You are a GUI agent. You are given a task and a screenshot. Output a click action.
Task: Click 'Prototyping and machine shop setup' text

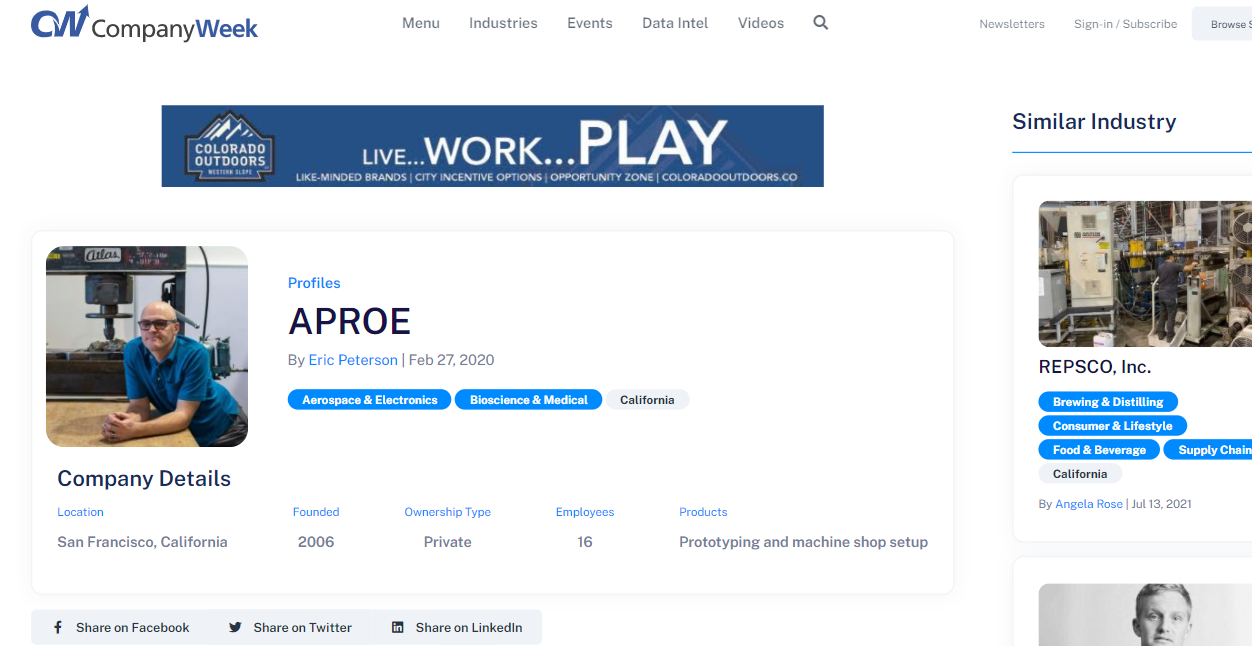[x=803, y=542]
